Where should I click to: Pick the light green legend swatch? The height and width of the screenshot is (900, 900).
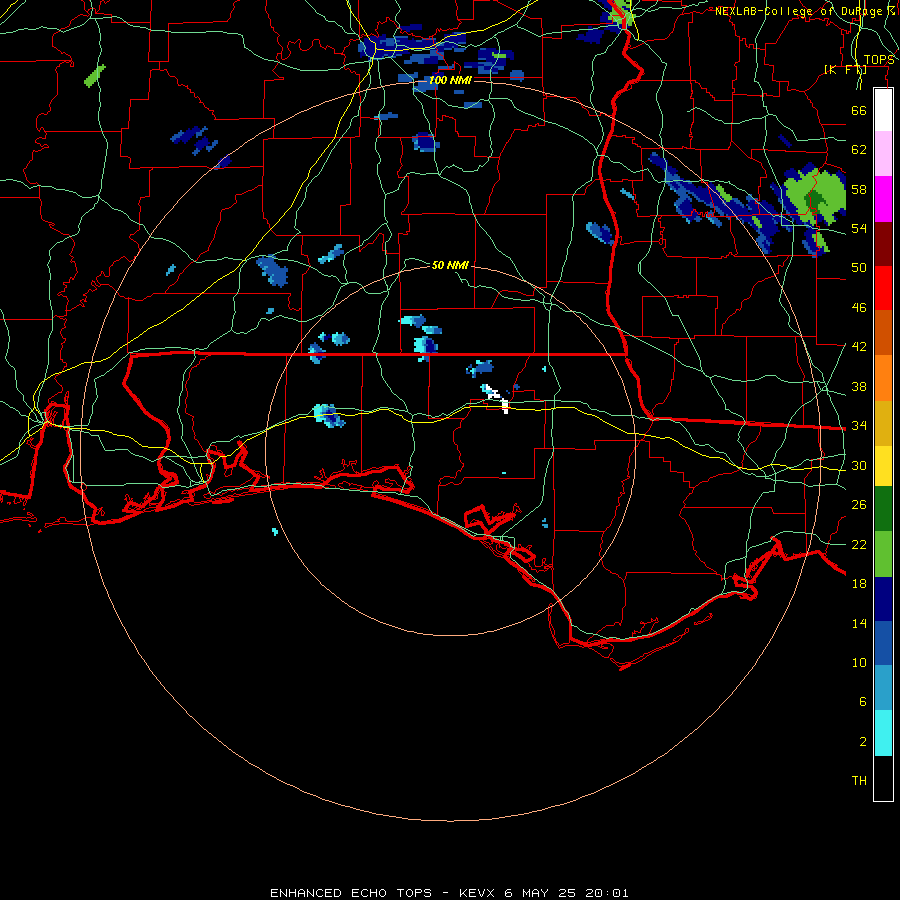pos(883,554)
